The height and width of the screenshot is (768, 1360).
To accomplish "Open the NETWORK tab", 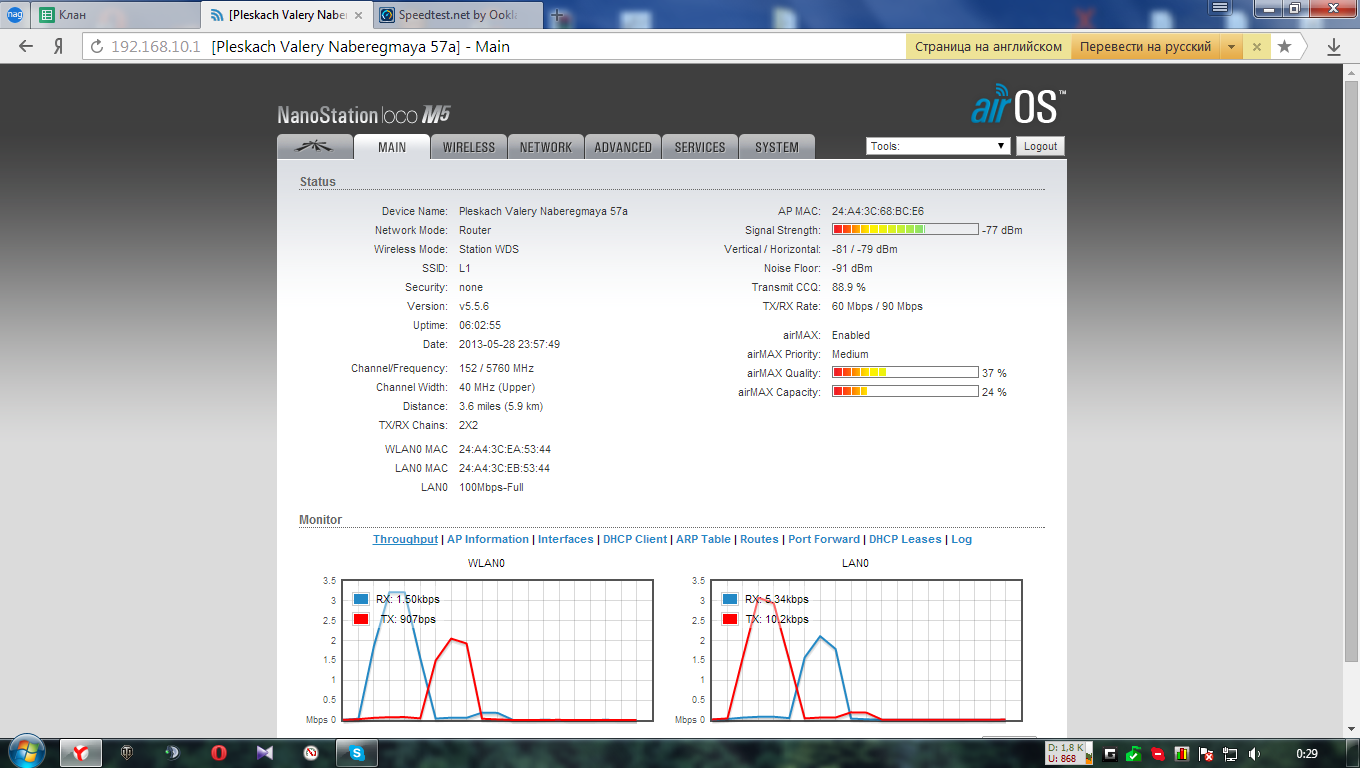I will tap(546, 147).
